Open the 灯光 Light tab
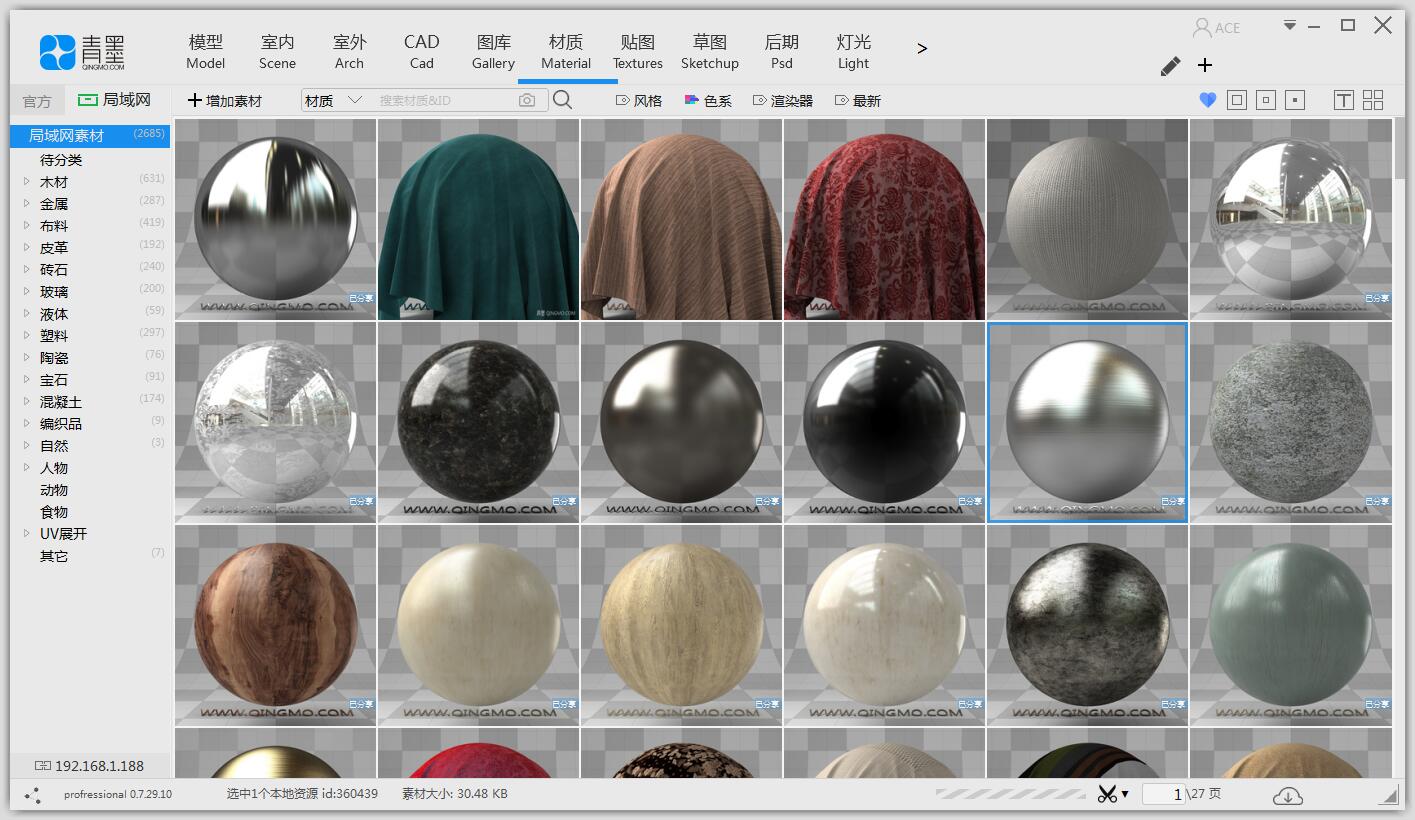Image resolution: width=1415 pixels, height=820 pixels. click(x=854, y=51)
